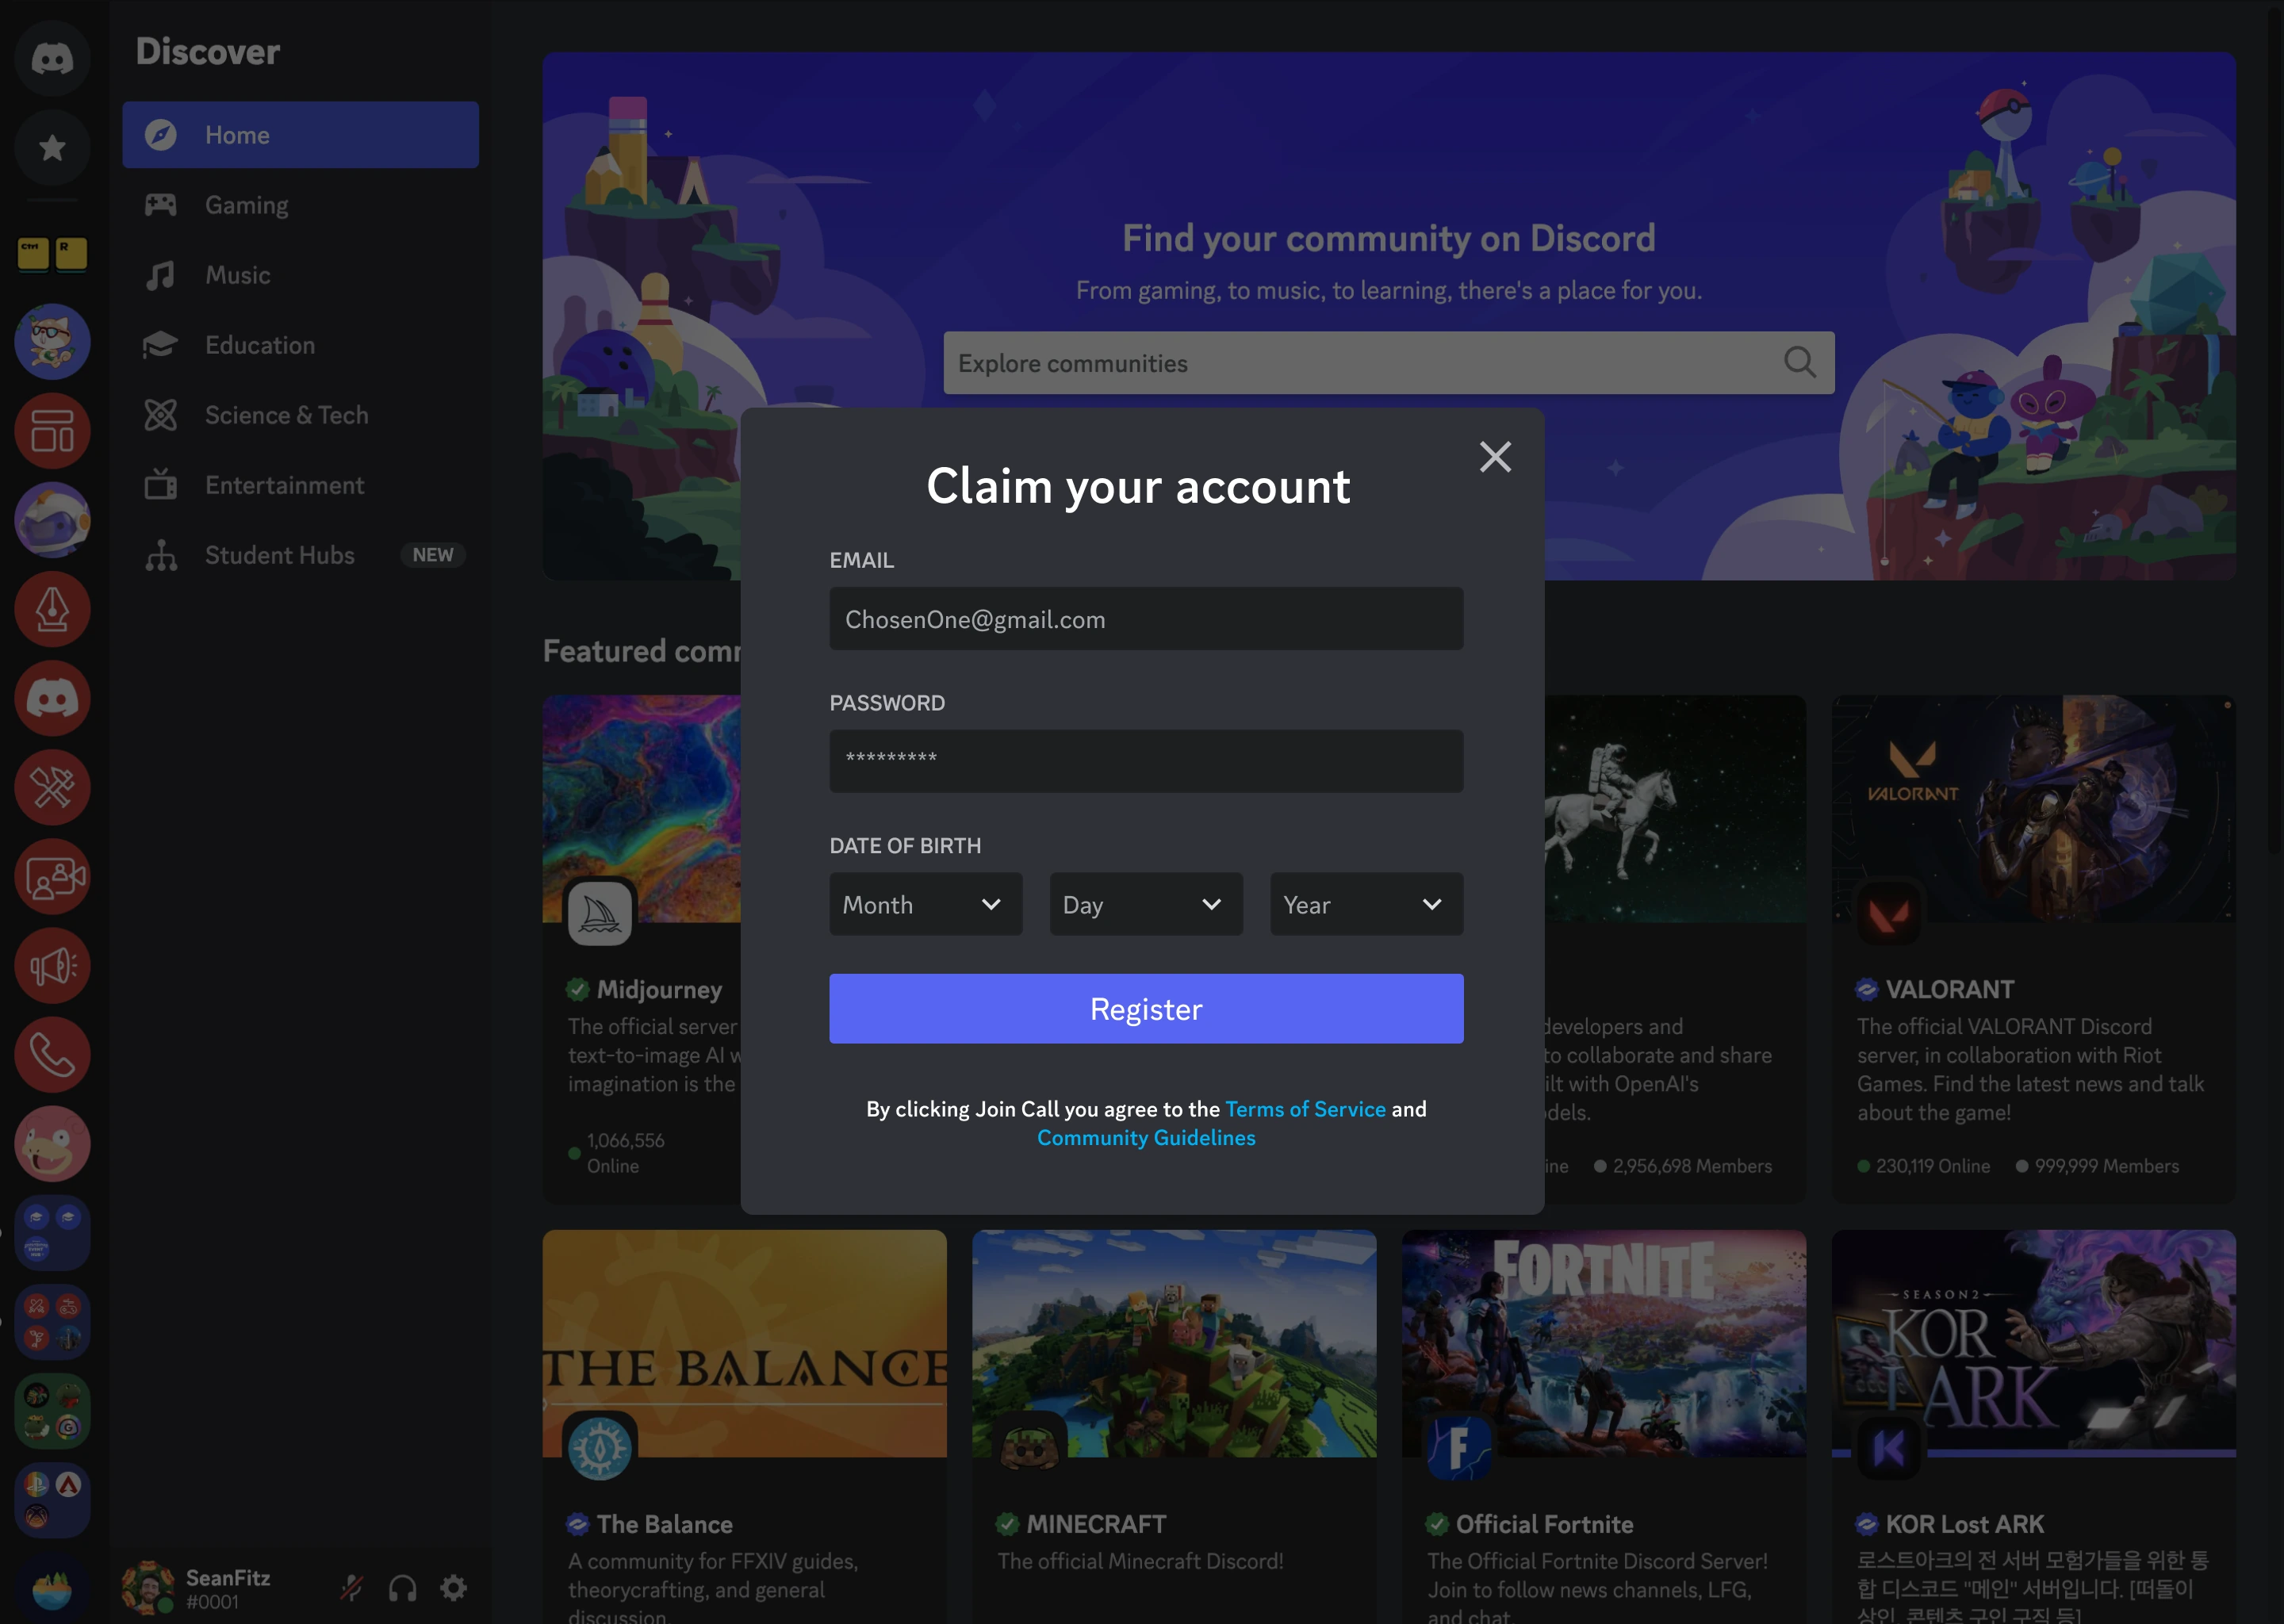Open the Day dropdown
The height and width of the screenshot is (1624, 2284).
[1146, 904]
